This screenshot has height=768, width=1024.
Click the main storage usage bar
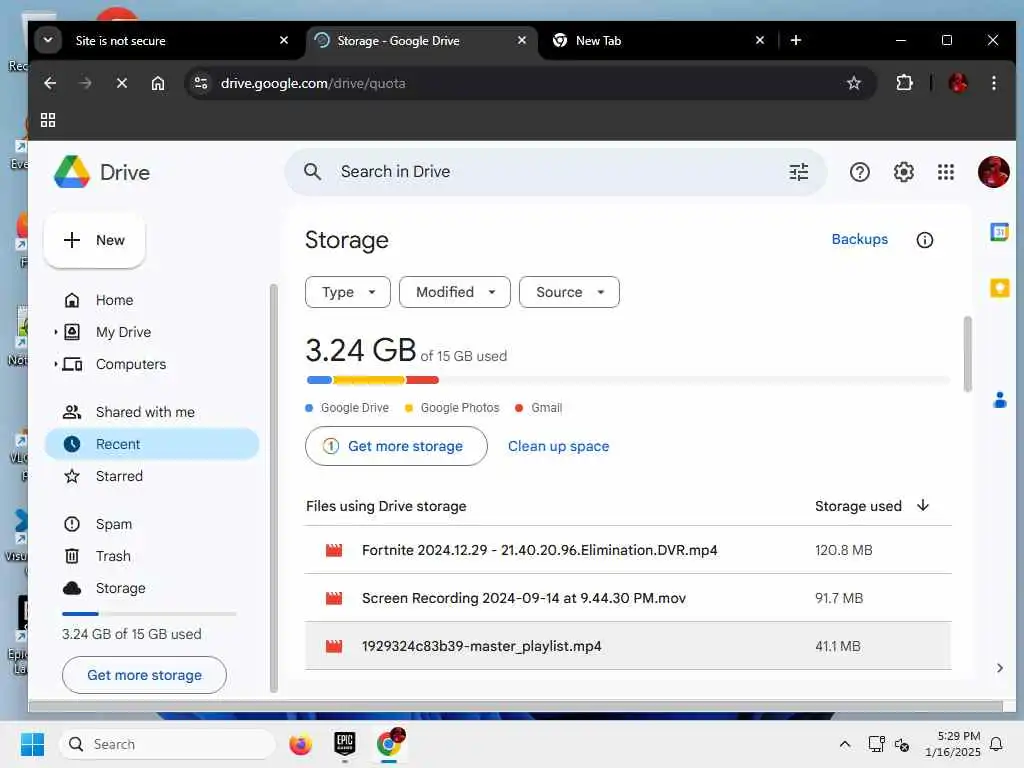click(x=627, y=380)
